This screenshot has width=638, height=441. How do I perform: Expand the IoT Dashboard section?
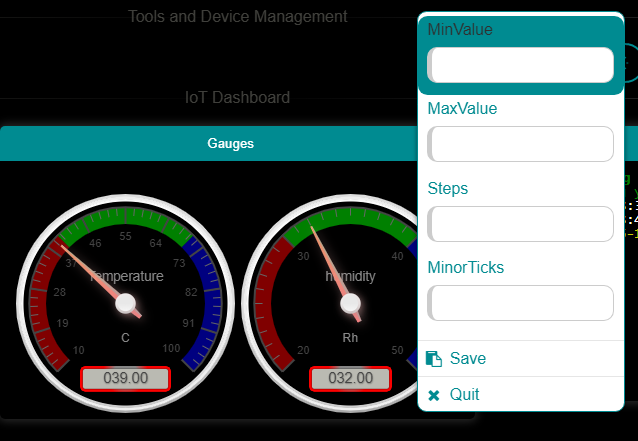(x=238, y=98)
